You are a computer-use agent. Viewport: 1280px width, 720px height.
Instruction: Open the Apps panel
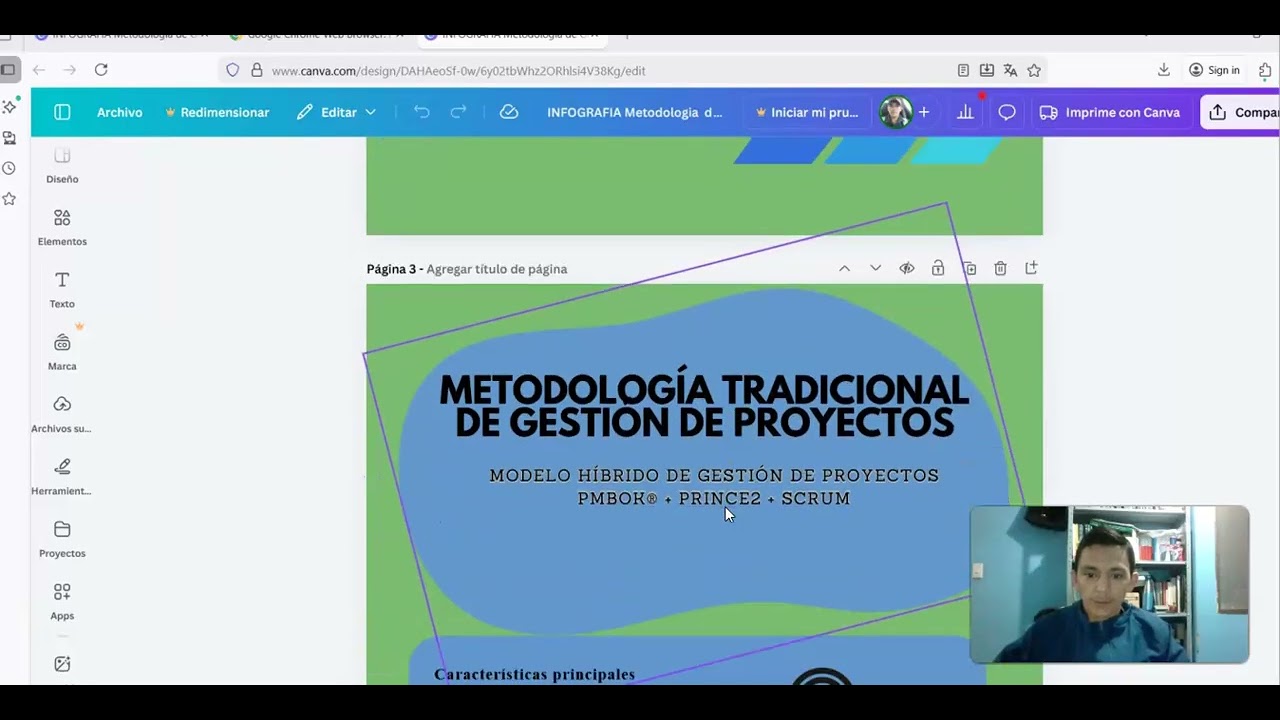[x=62, y=601]
